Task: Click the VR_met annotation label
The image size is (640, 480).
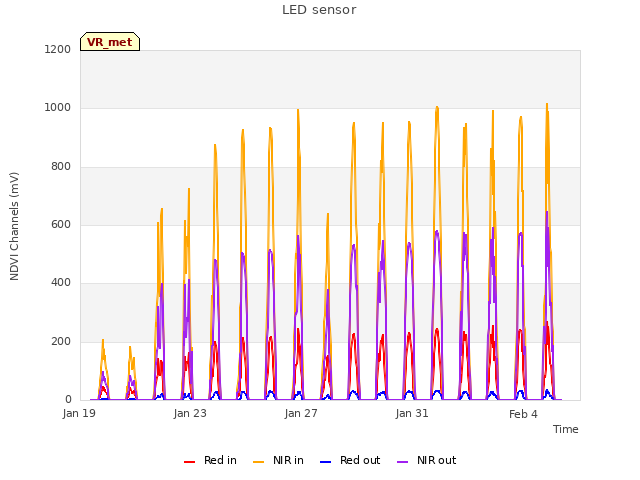Action: coord(110,42)
